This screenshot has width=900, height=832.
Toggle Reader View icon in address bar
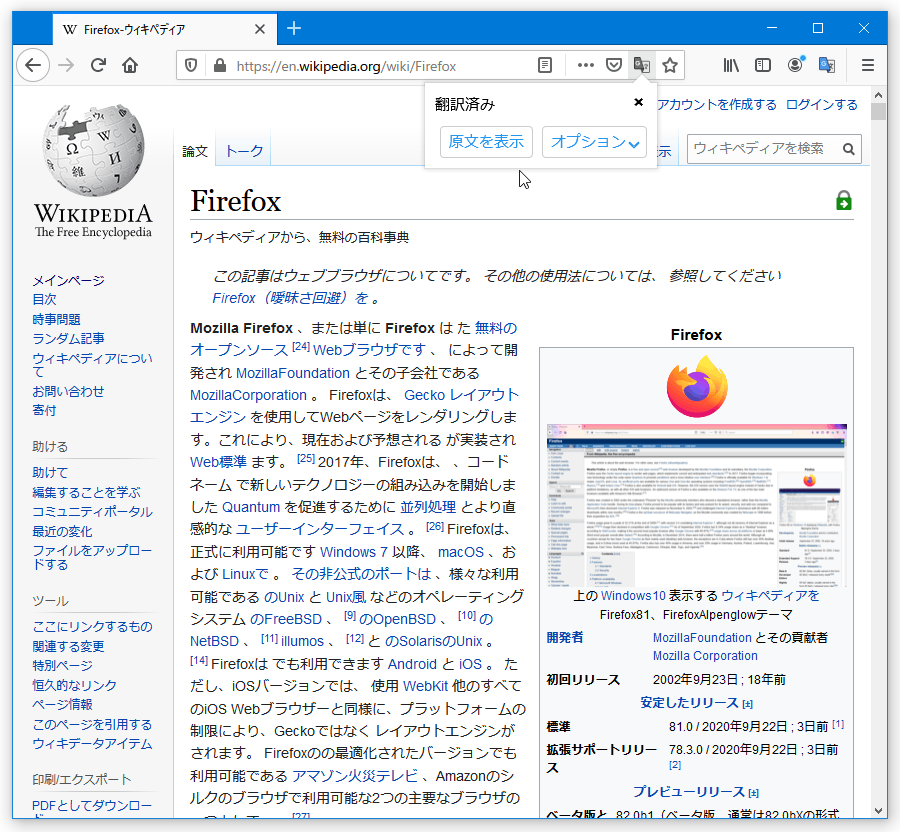545,65
